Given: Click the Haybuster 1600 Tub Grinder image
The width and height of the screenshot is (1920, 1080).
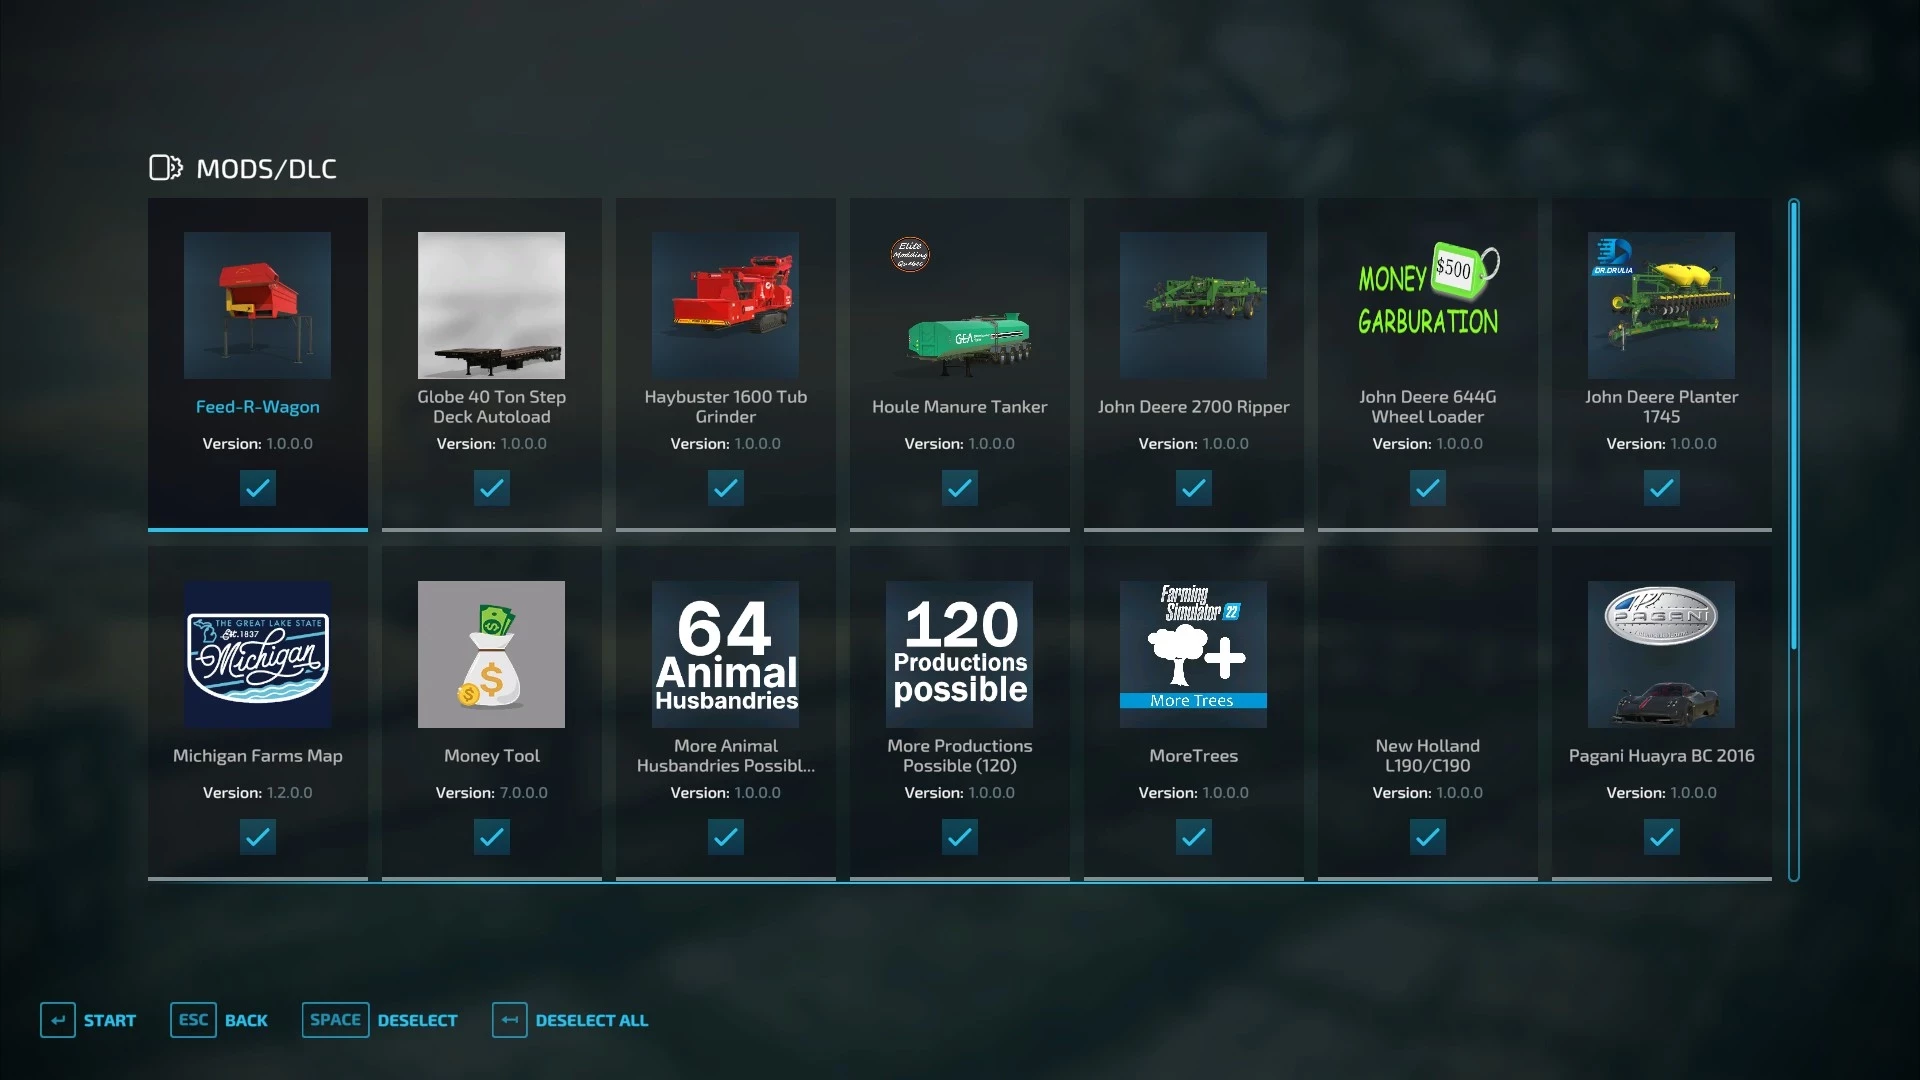Looking at the screenshot, I should [725, 306].
